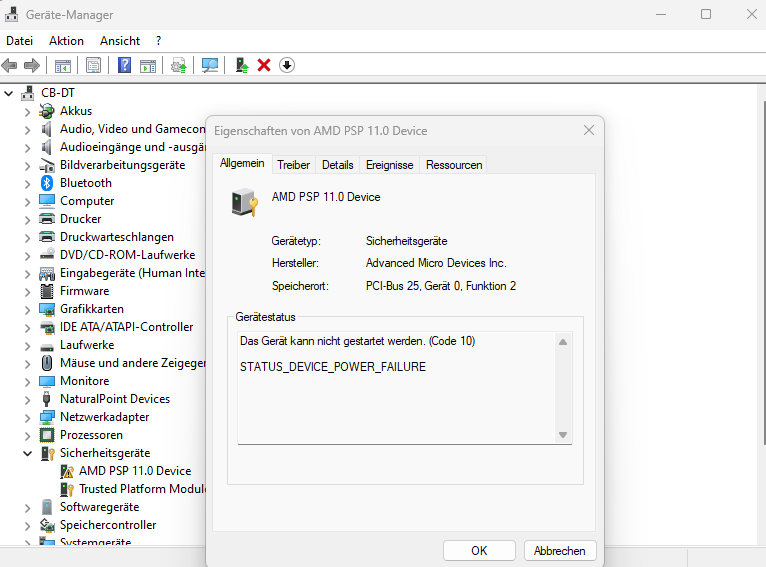Open the Ansicht menu
The height and width of the screenshot is (567, 766).
120,41
